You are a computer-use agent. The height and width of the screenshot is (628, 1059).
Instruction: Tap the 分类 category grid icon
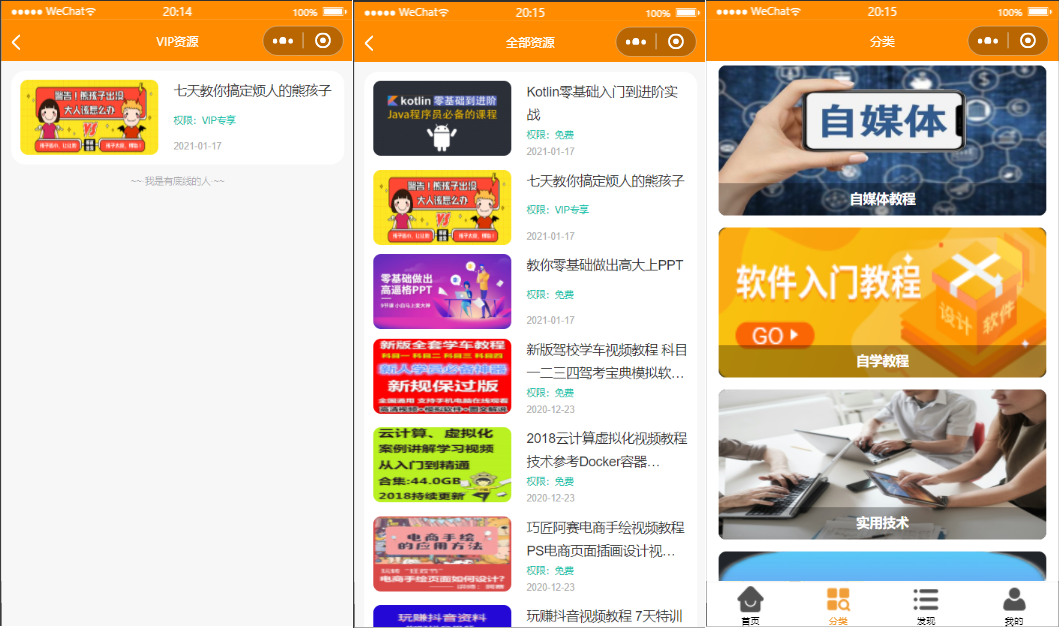(x=838, y=598)
